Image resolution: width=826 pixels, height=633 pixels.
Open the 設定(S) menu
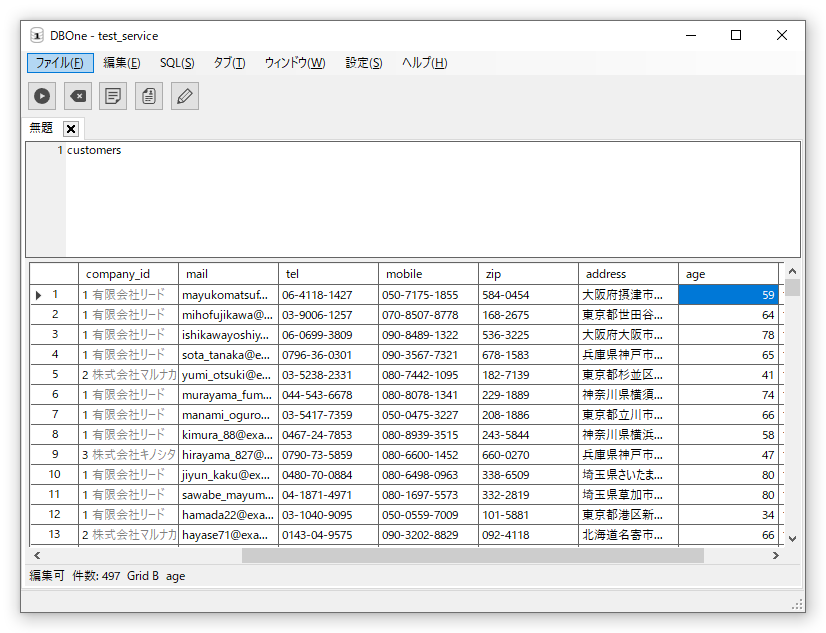(363, 63)
